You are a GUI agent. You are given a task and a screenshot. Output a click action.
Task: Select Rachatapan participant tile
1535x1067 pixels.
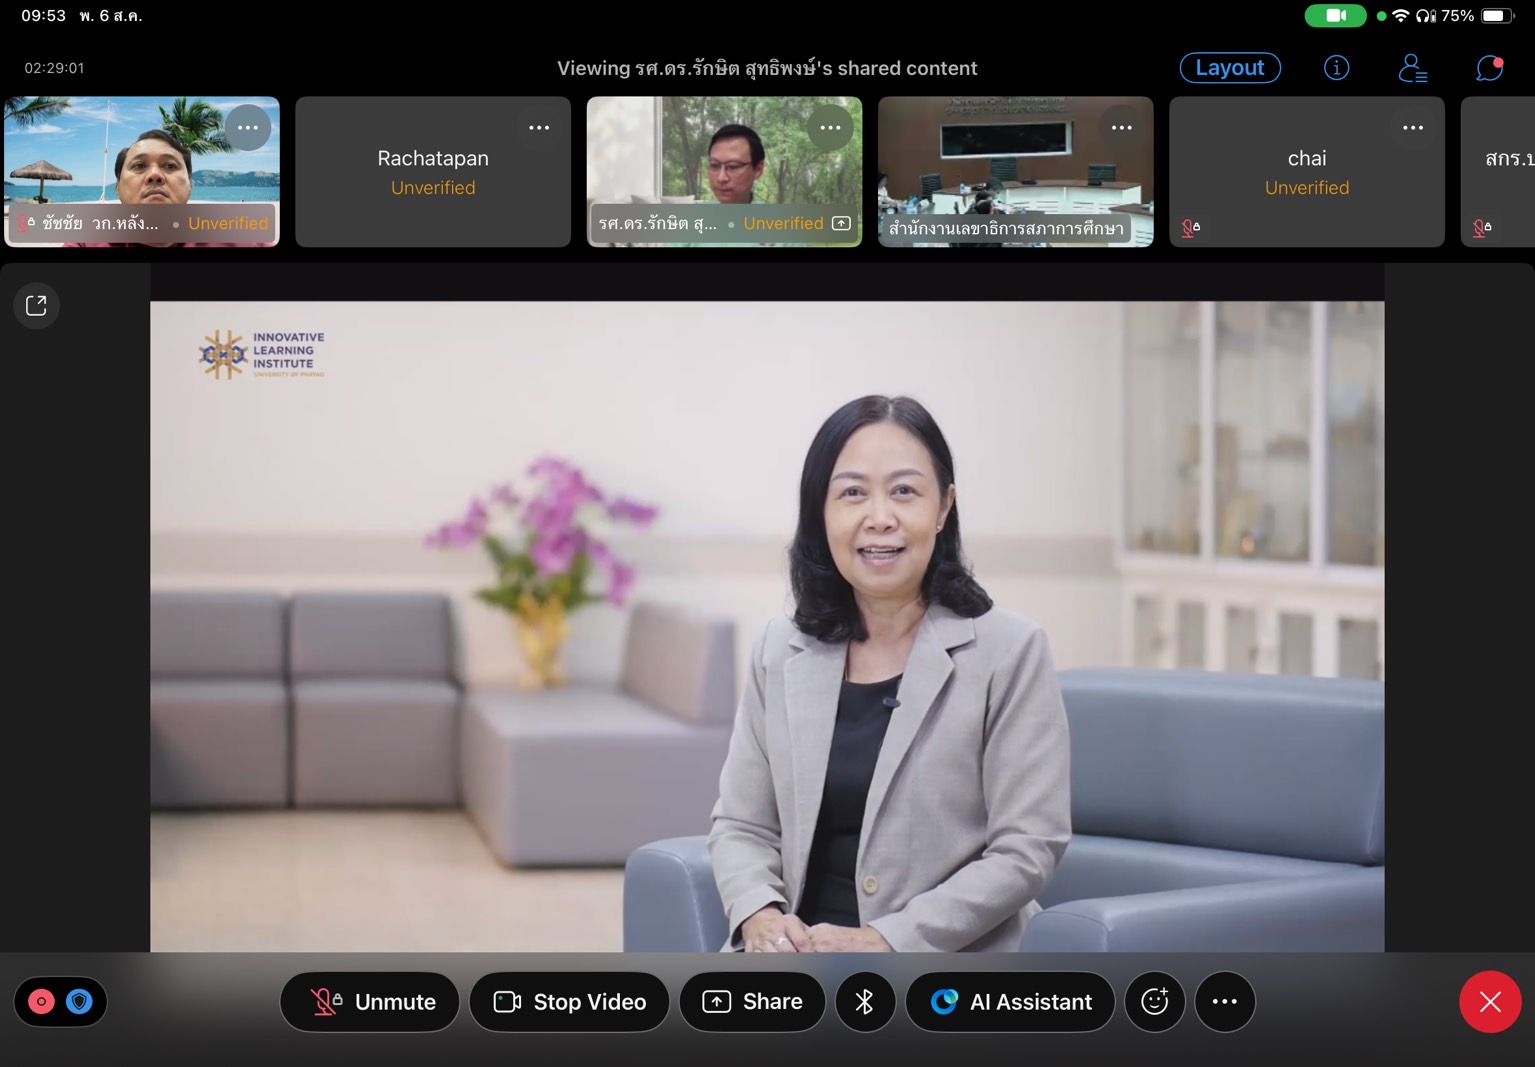tap(433, 172)
